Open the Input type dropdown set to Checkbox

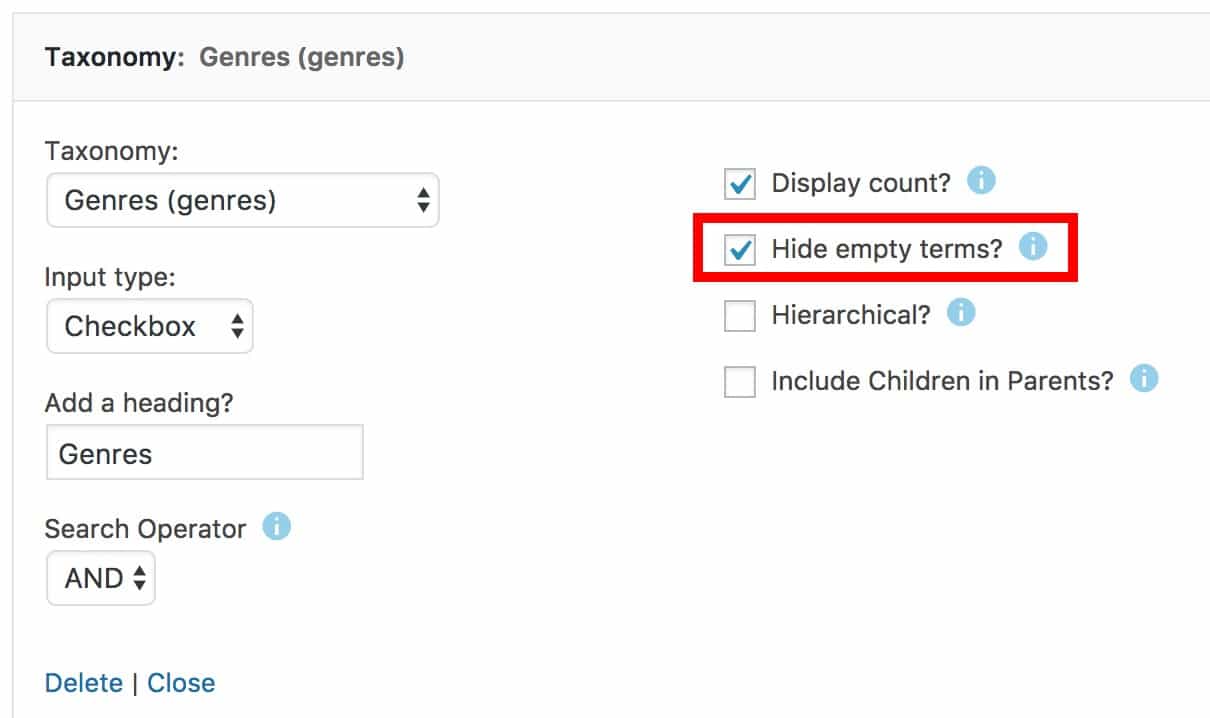click(x=150, y=326)
